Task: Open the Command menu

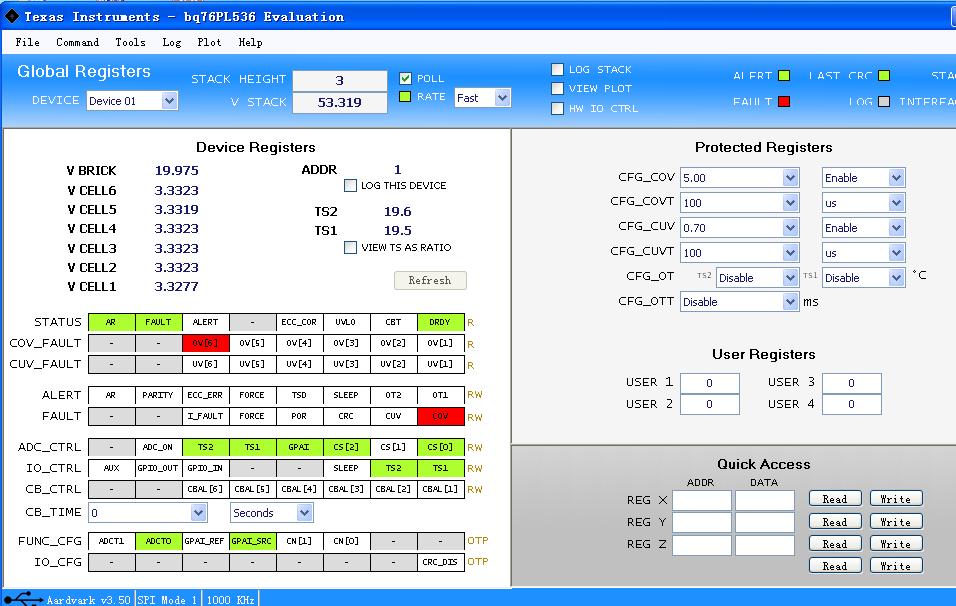Action: [77, 42]
